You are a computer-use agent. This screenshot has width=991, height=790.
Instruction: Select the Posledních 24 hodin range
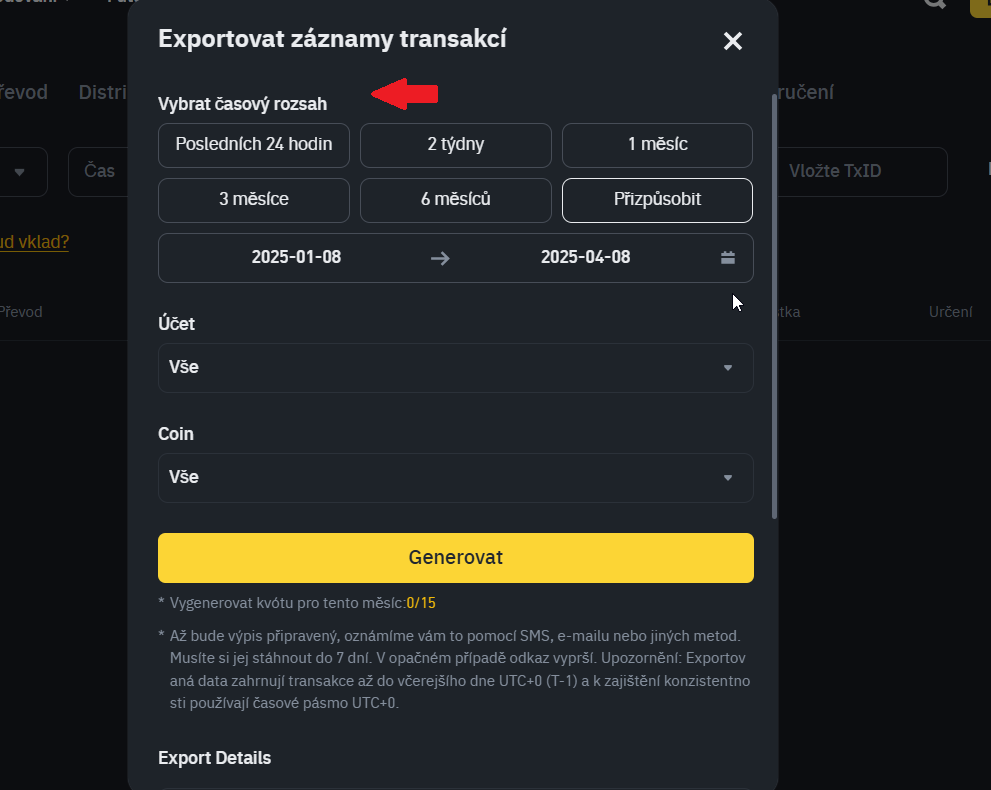point(254,145)
